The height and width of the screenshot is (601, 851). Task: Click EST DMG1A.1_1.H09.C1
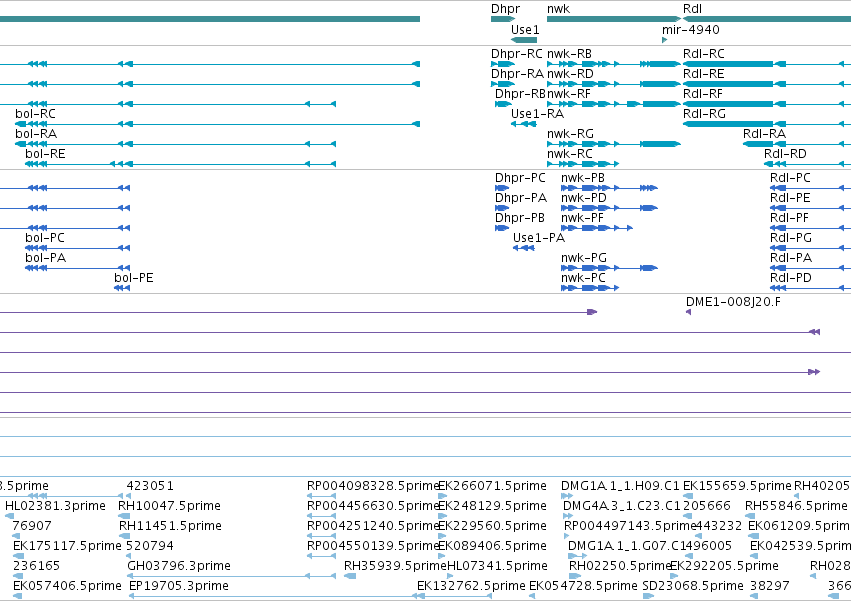tap(567, 496)
